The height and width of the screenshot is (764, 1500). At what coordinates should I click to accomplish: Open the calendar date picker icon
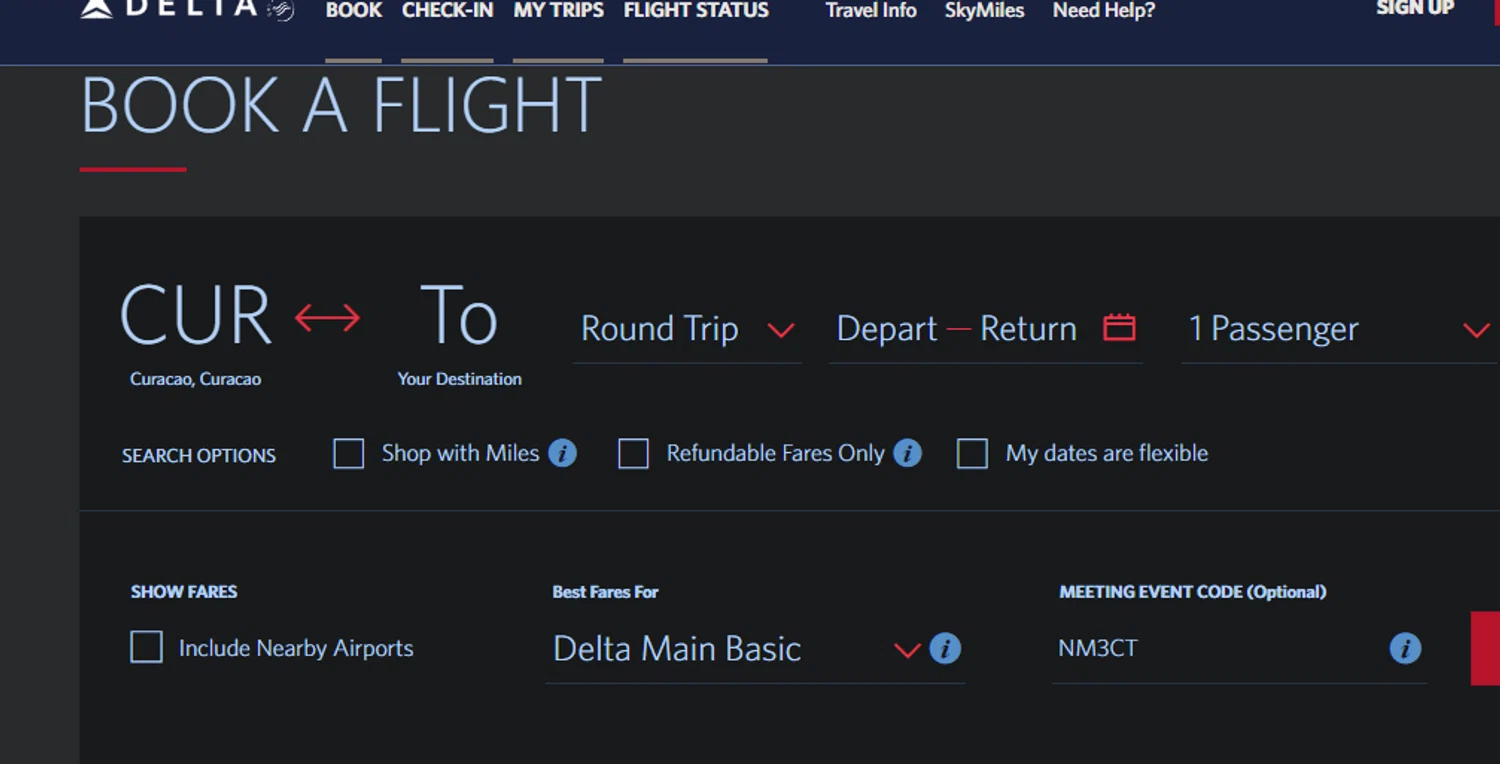[x=1119, y=328]
